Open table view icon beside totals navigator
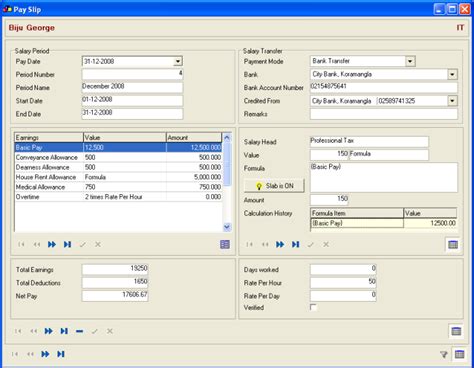The height and width of the screenshot is (368, 474). 456,331
